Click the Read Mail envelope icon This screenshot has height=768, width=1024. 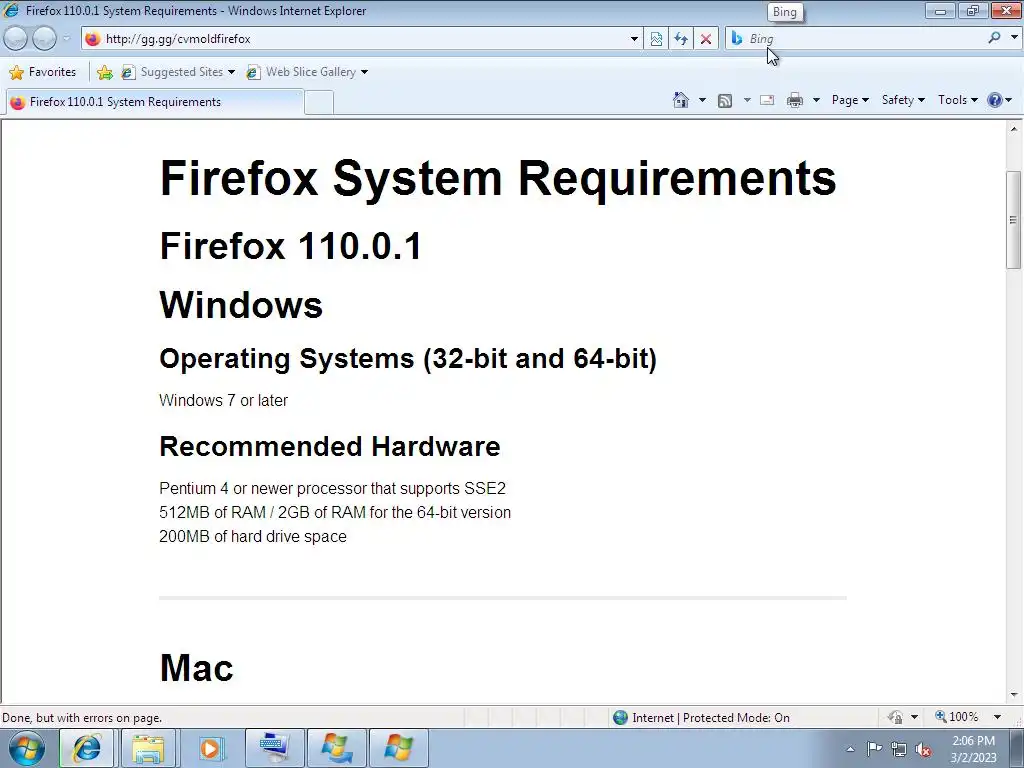(x=767, y=100)
